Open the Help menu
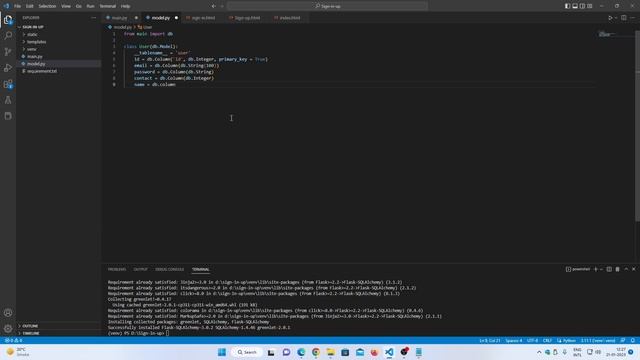 [126, 6]
